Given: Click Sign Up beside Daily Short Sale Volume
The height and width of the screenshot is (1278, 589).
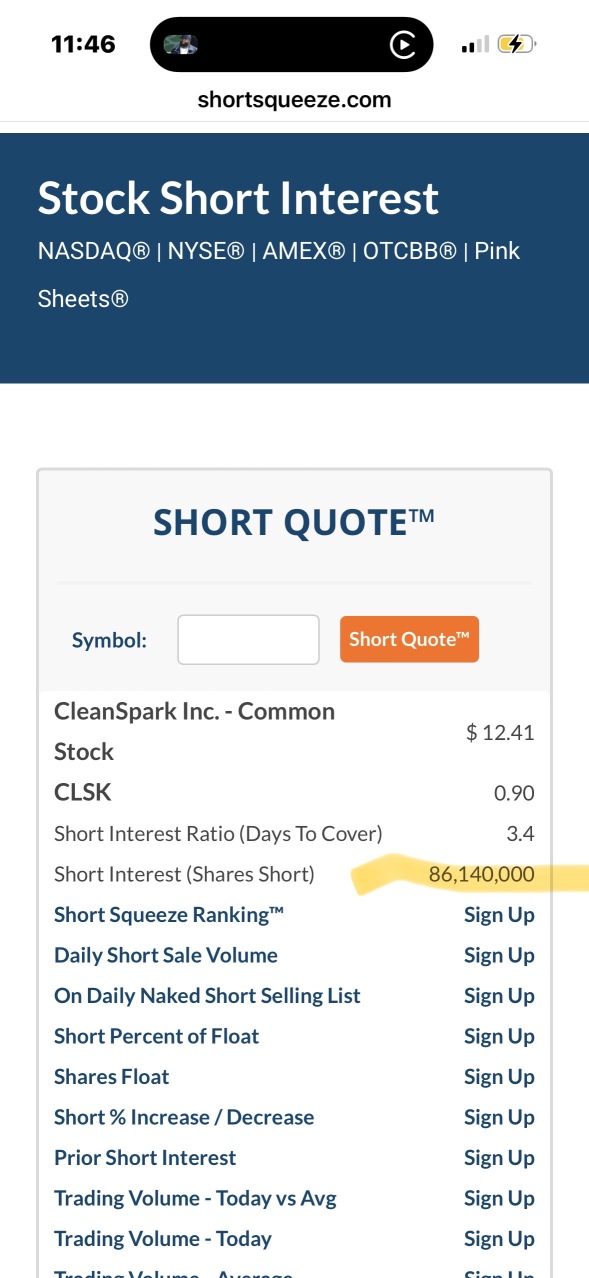Looking at the screenshot, I should coord(499,955).
